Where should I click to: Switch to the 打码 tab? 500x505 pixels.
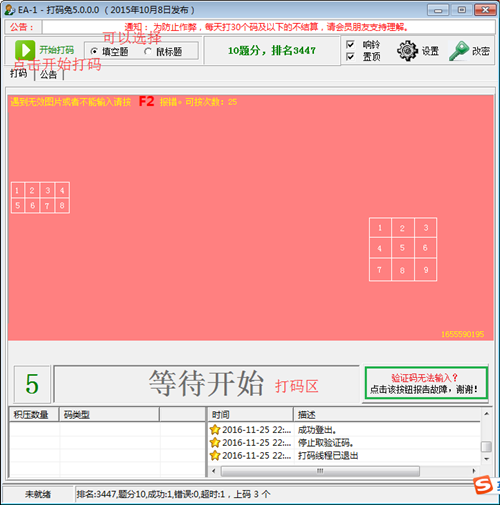point(19,73)
